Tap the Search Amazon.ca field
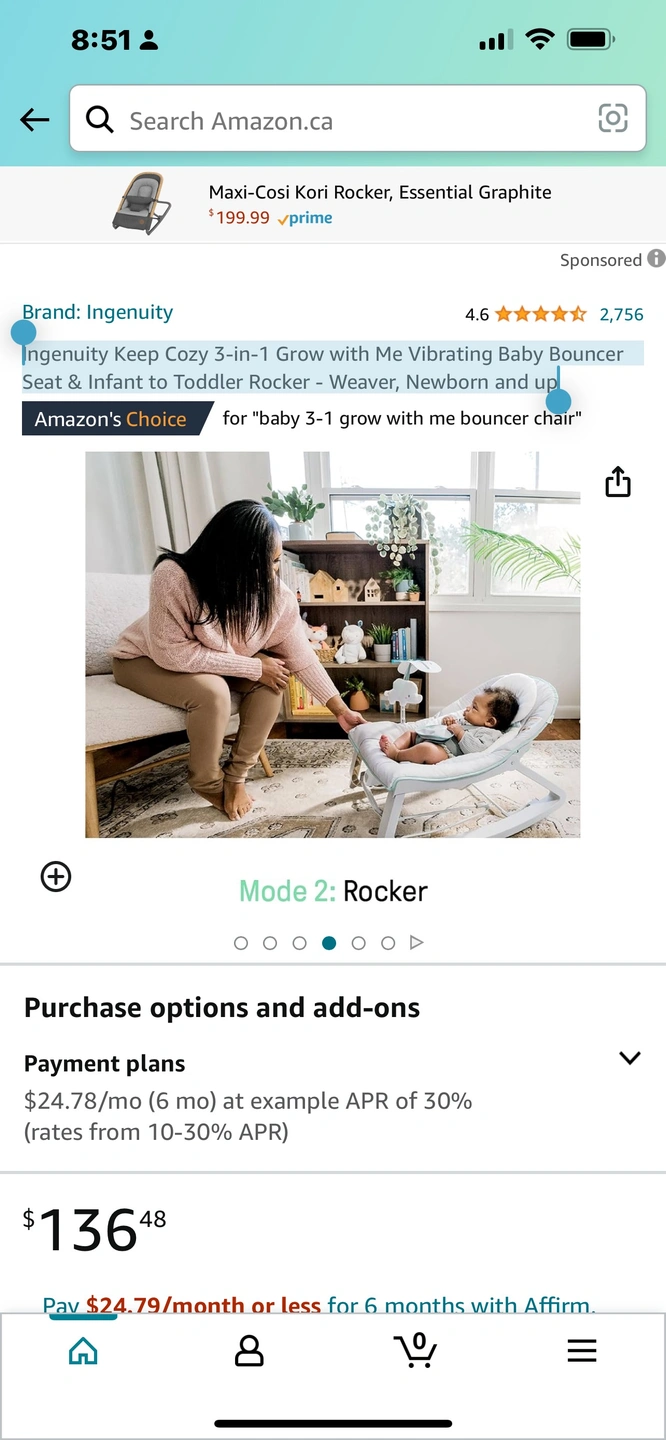The height and width of the screenshot is (1440, 666). point(357,119)
